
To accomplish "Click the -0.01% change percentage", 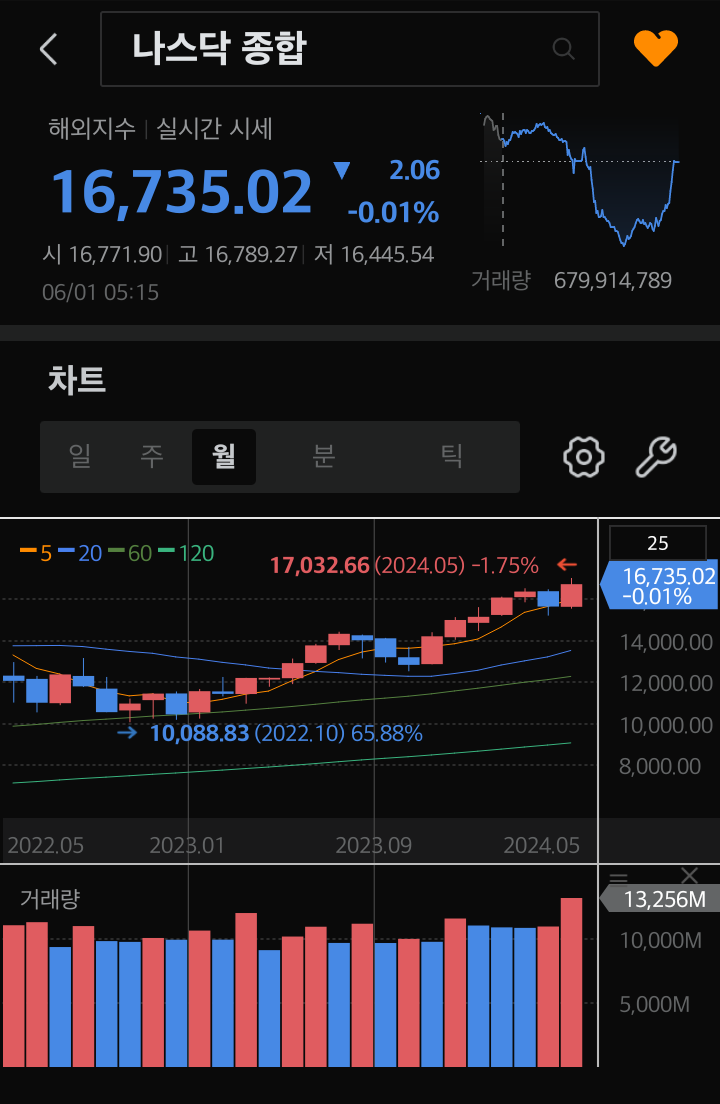I will [x=393, y=212].
